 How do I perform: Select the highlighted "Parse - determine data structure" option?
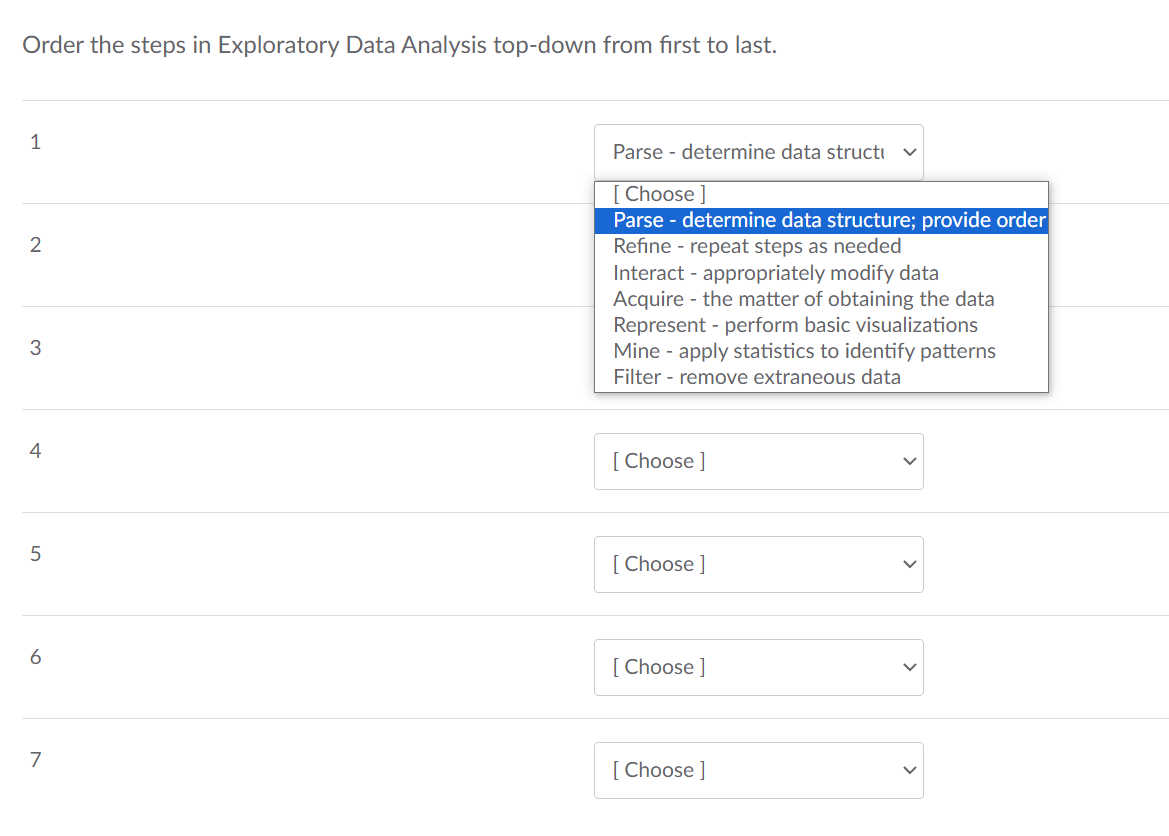pos(820,219)
